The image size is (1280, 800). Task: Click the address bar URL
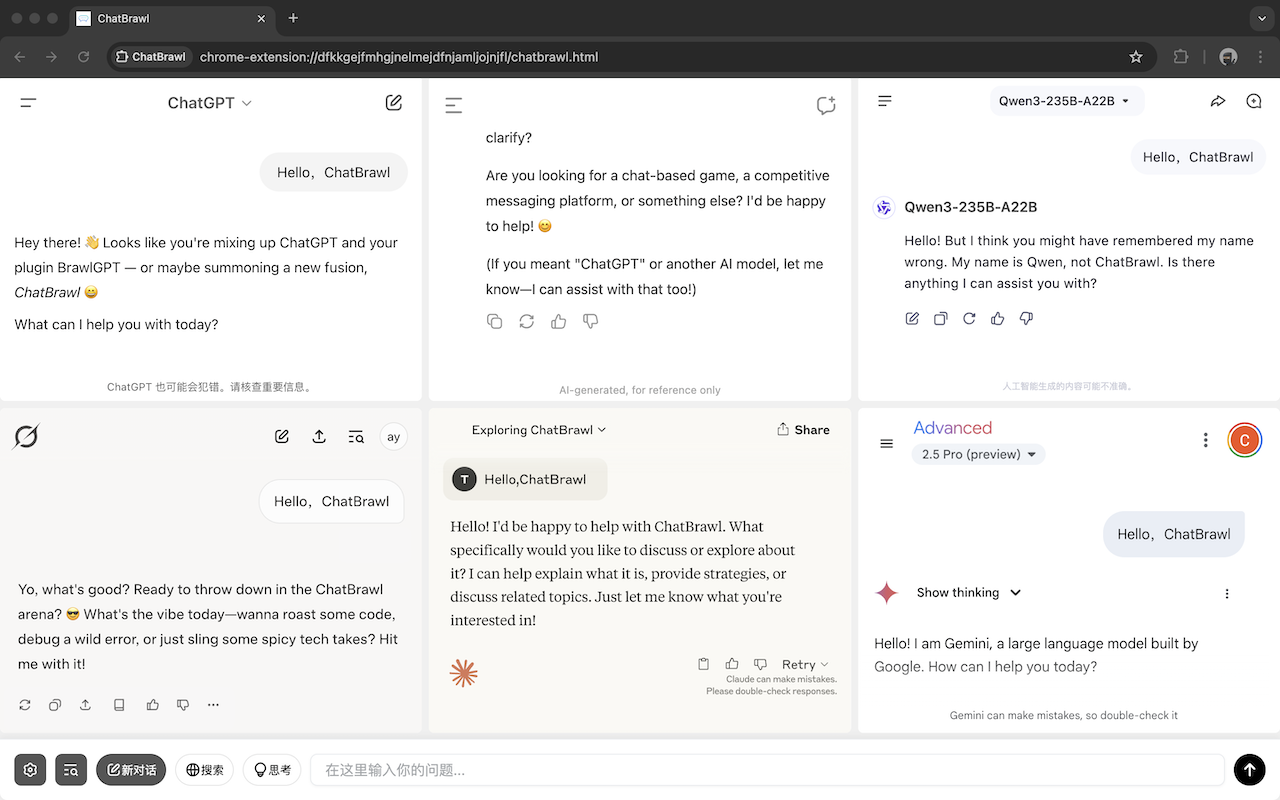(399, 57)
